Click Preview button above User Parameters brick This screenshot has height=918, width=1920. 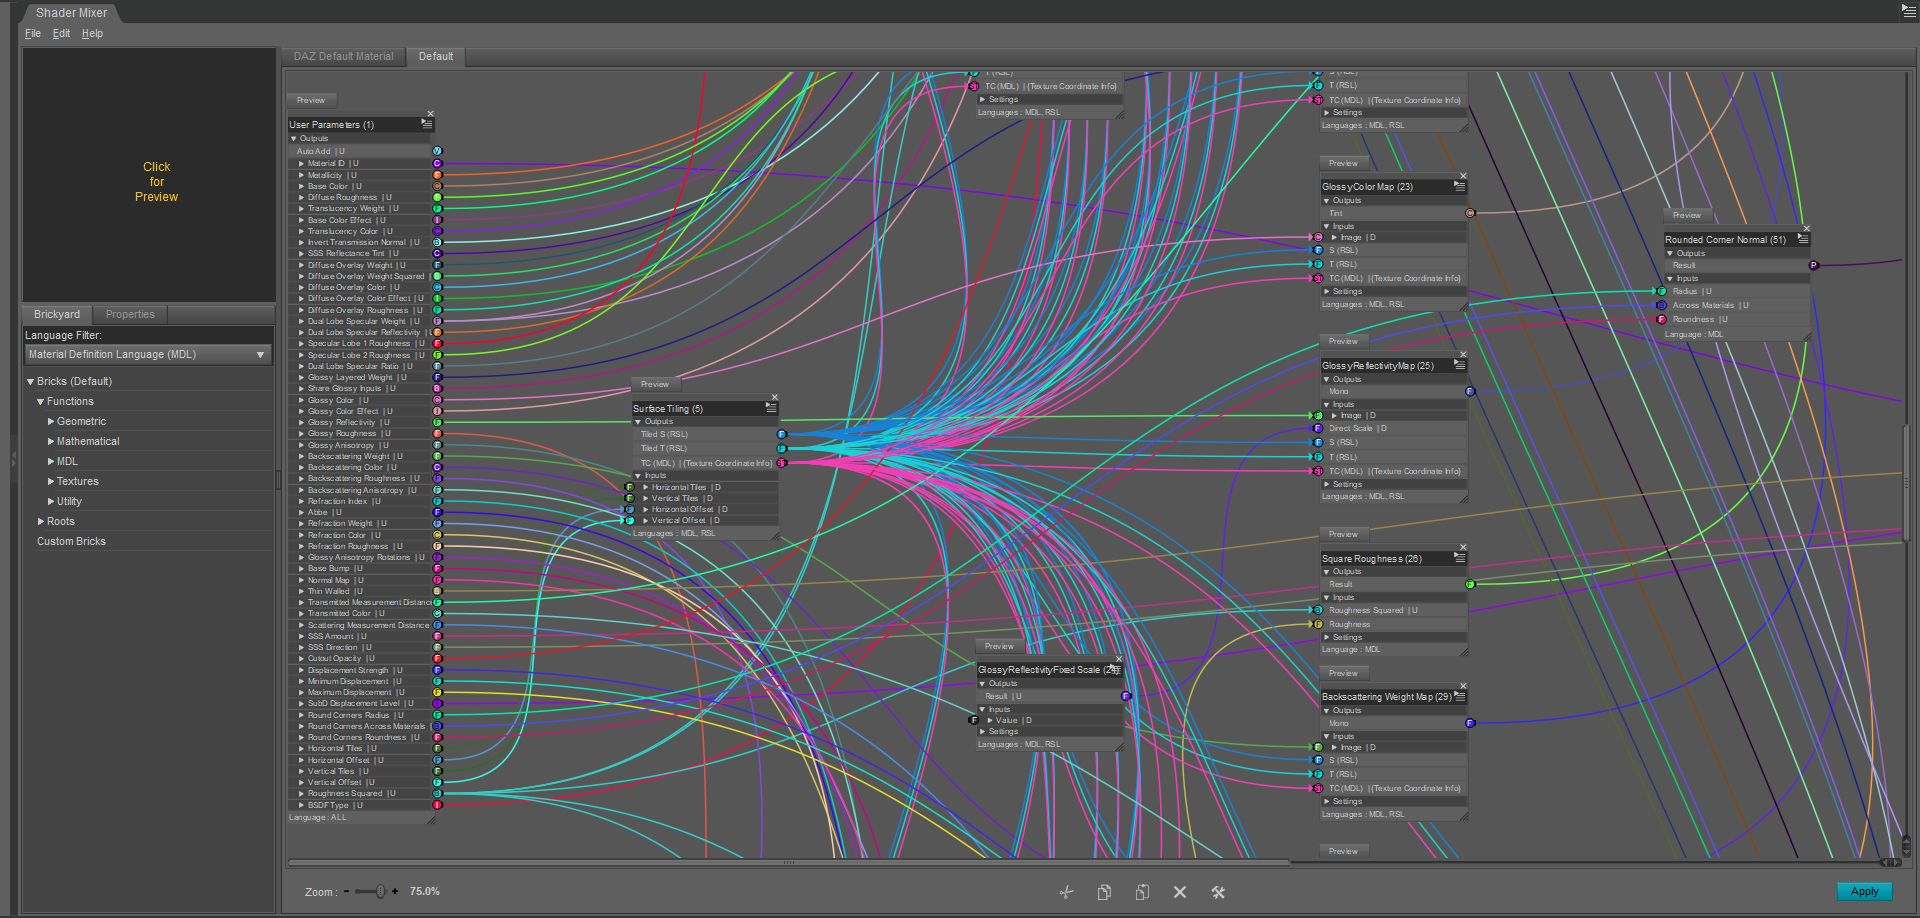point(311,100)
